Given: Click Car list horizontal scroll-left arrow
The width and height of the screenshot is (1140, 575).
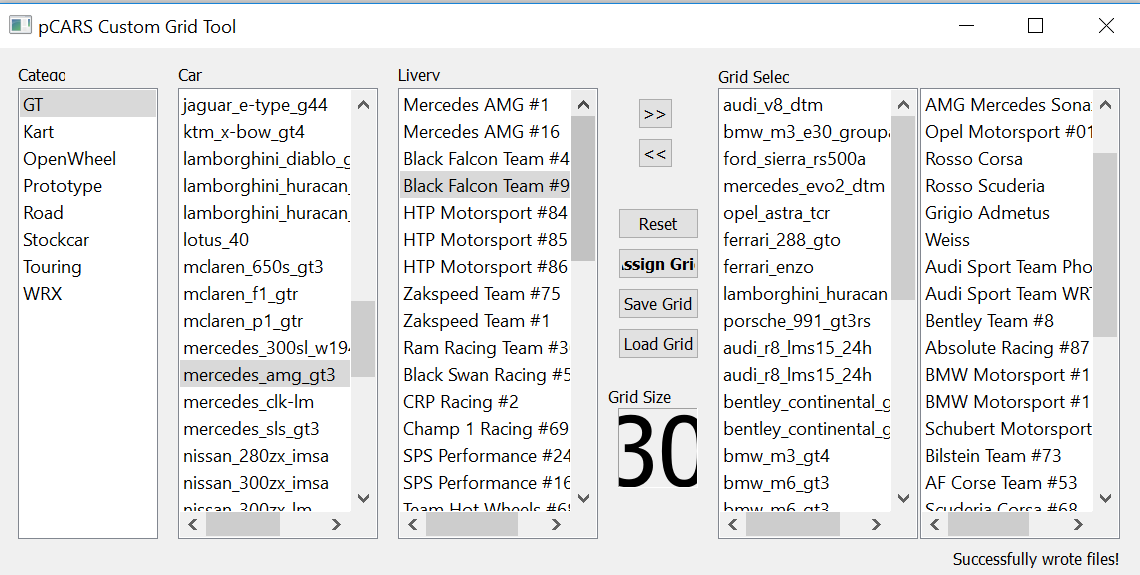Looking at the screenshot, I should (193, 524).
